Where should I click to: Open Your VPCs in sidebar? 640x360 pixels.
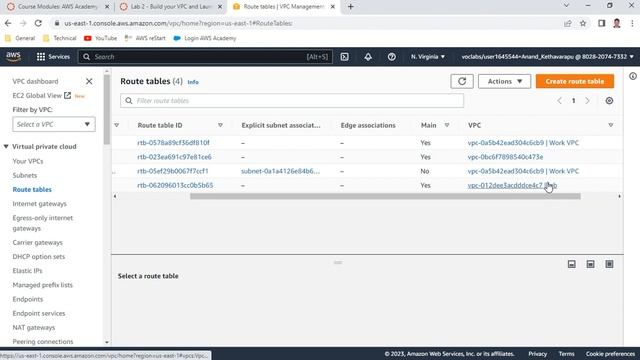(x=28, y=161)
